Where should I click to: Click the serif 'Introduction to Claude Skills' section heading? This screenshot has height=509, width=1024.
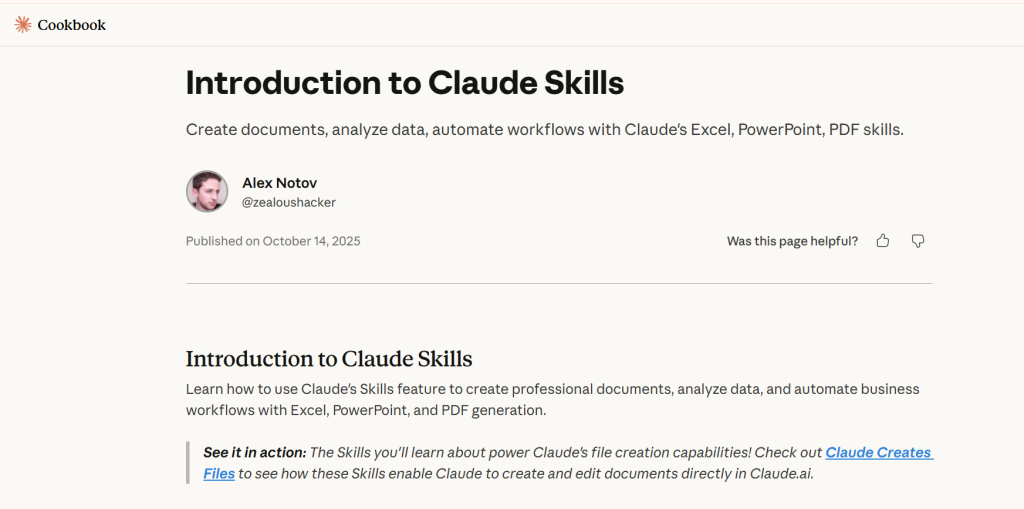[329, 359]
